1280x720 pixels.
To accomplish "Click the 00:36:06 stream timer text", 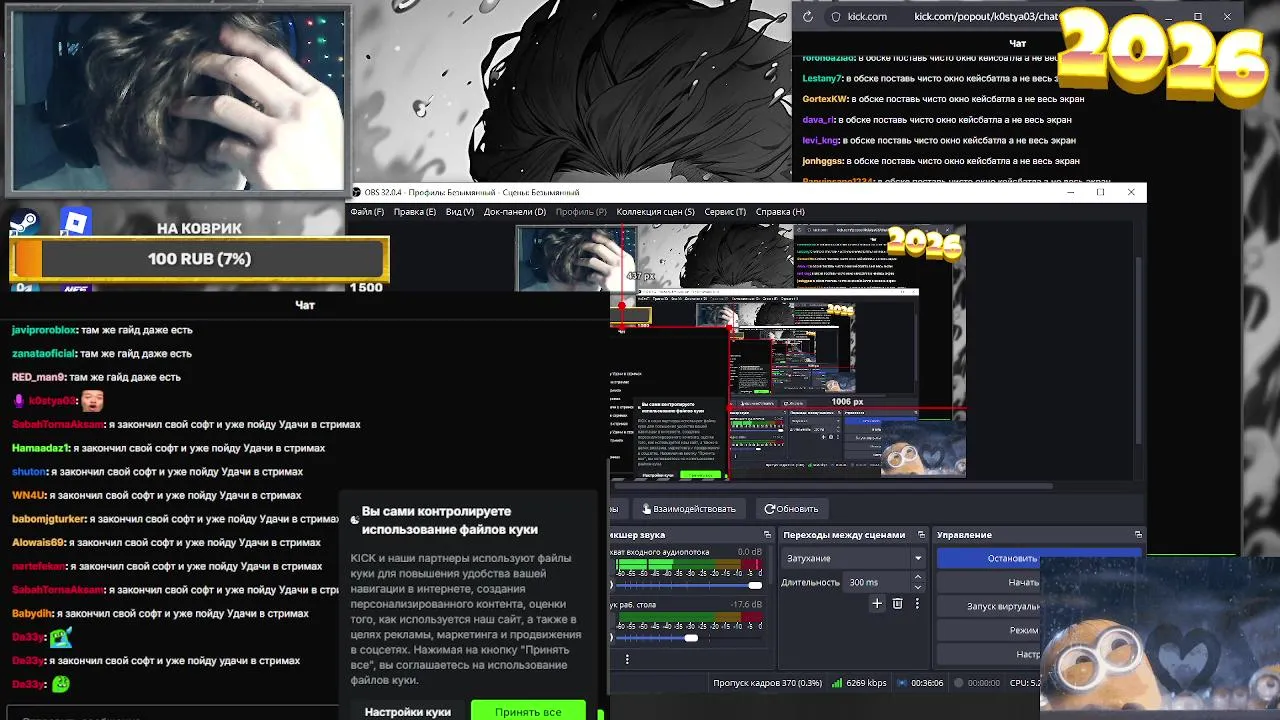I will coord(927,683).
